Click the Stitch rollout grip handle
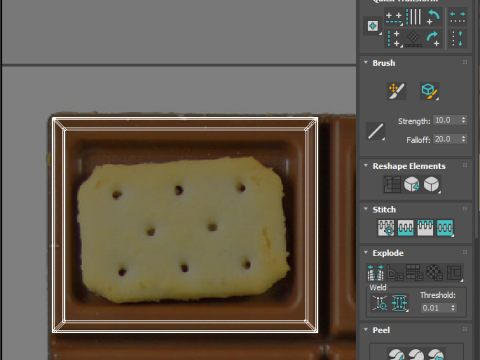The height and width of the screenshot is (360, 480). pyautogui.click(x=465, y=209)
